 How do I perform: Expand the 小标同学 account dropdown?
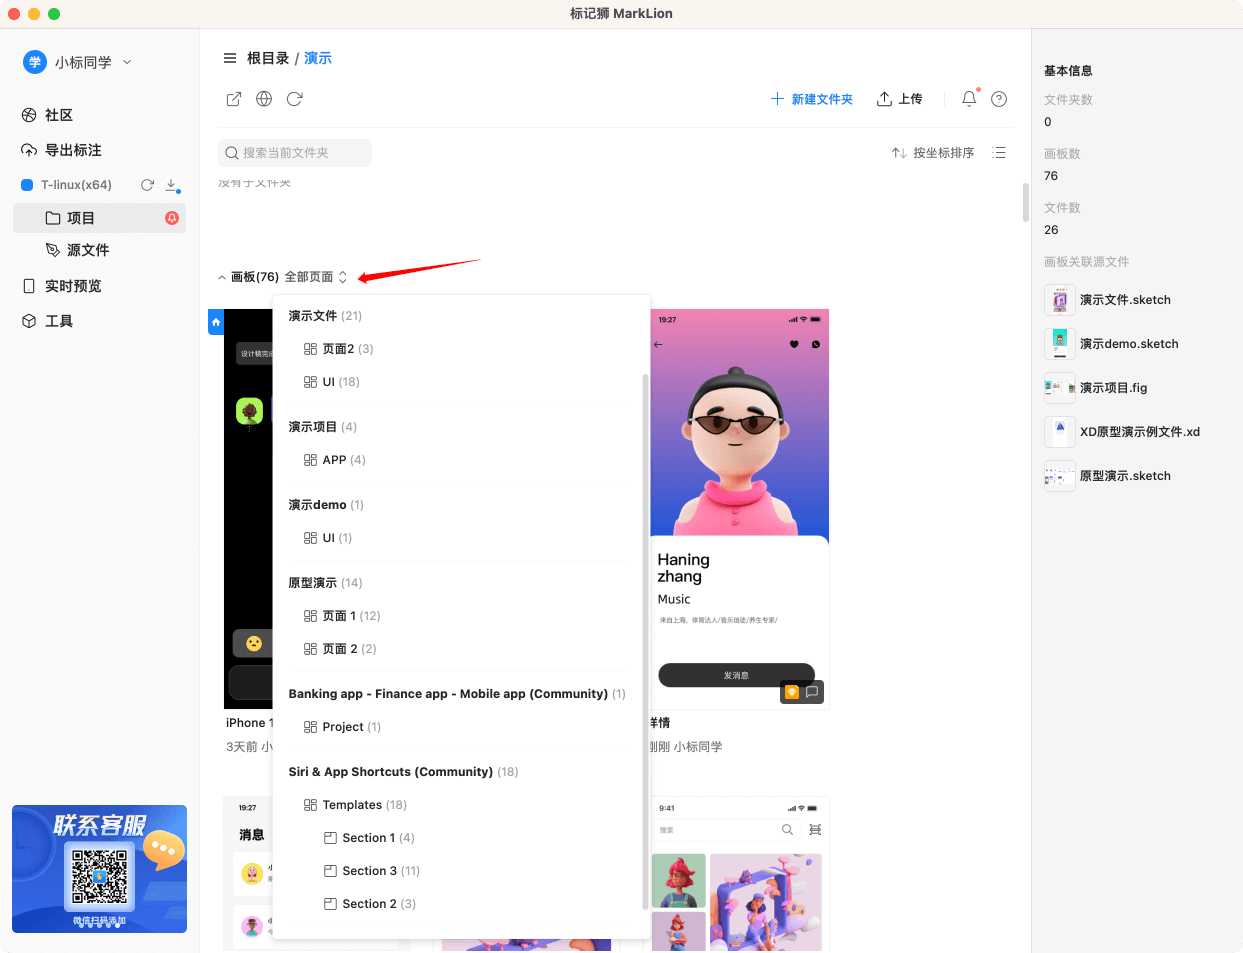click(x=127, y=62)
